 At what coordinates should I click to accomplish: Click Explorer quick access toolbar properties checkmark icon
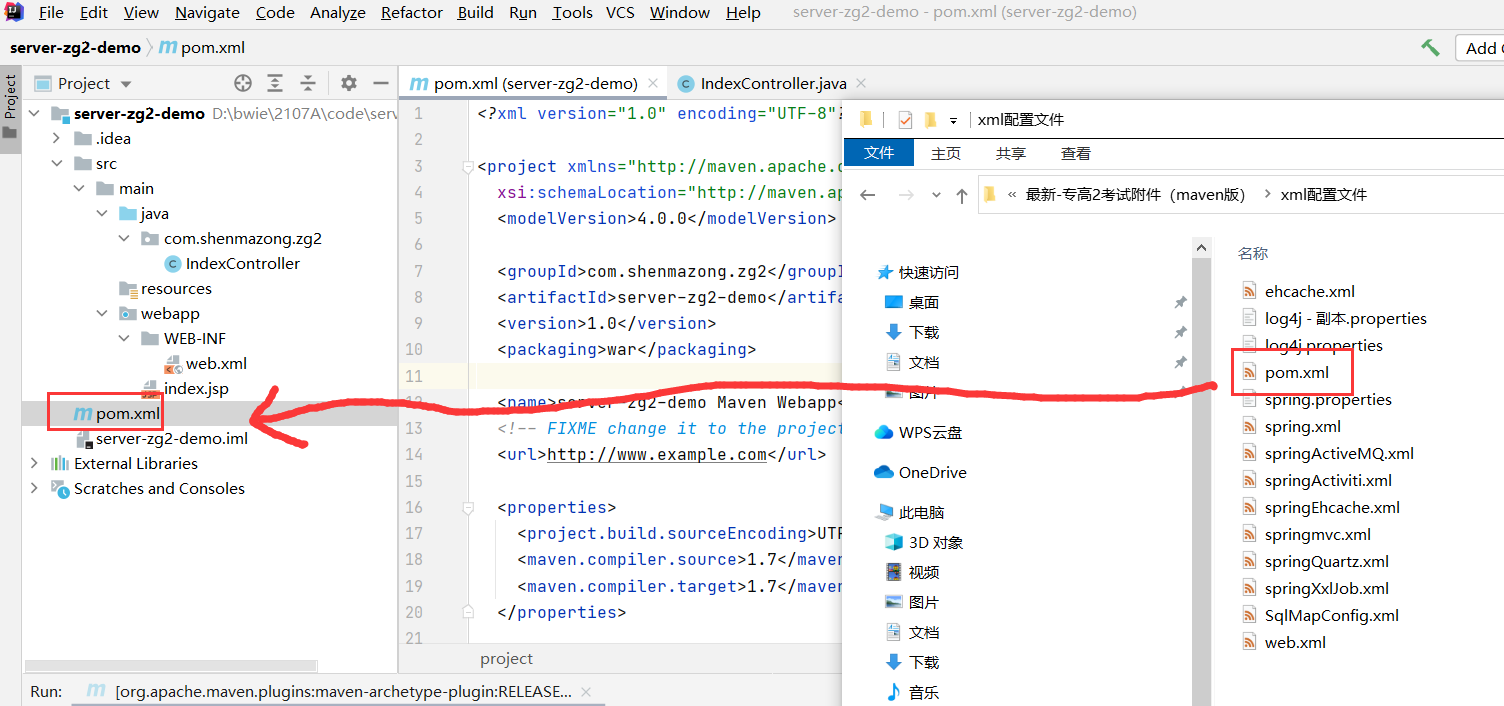[x=905, y=120]
